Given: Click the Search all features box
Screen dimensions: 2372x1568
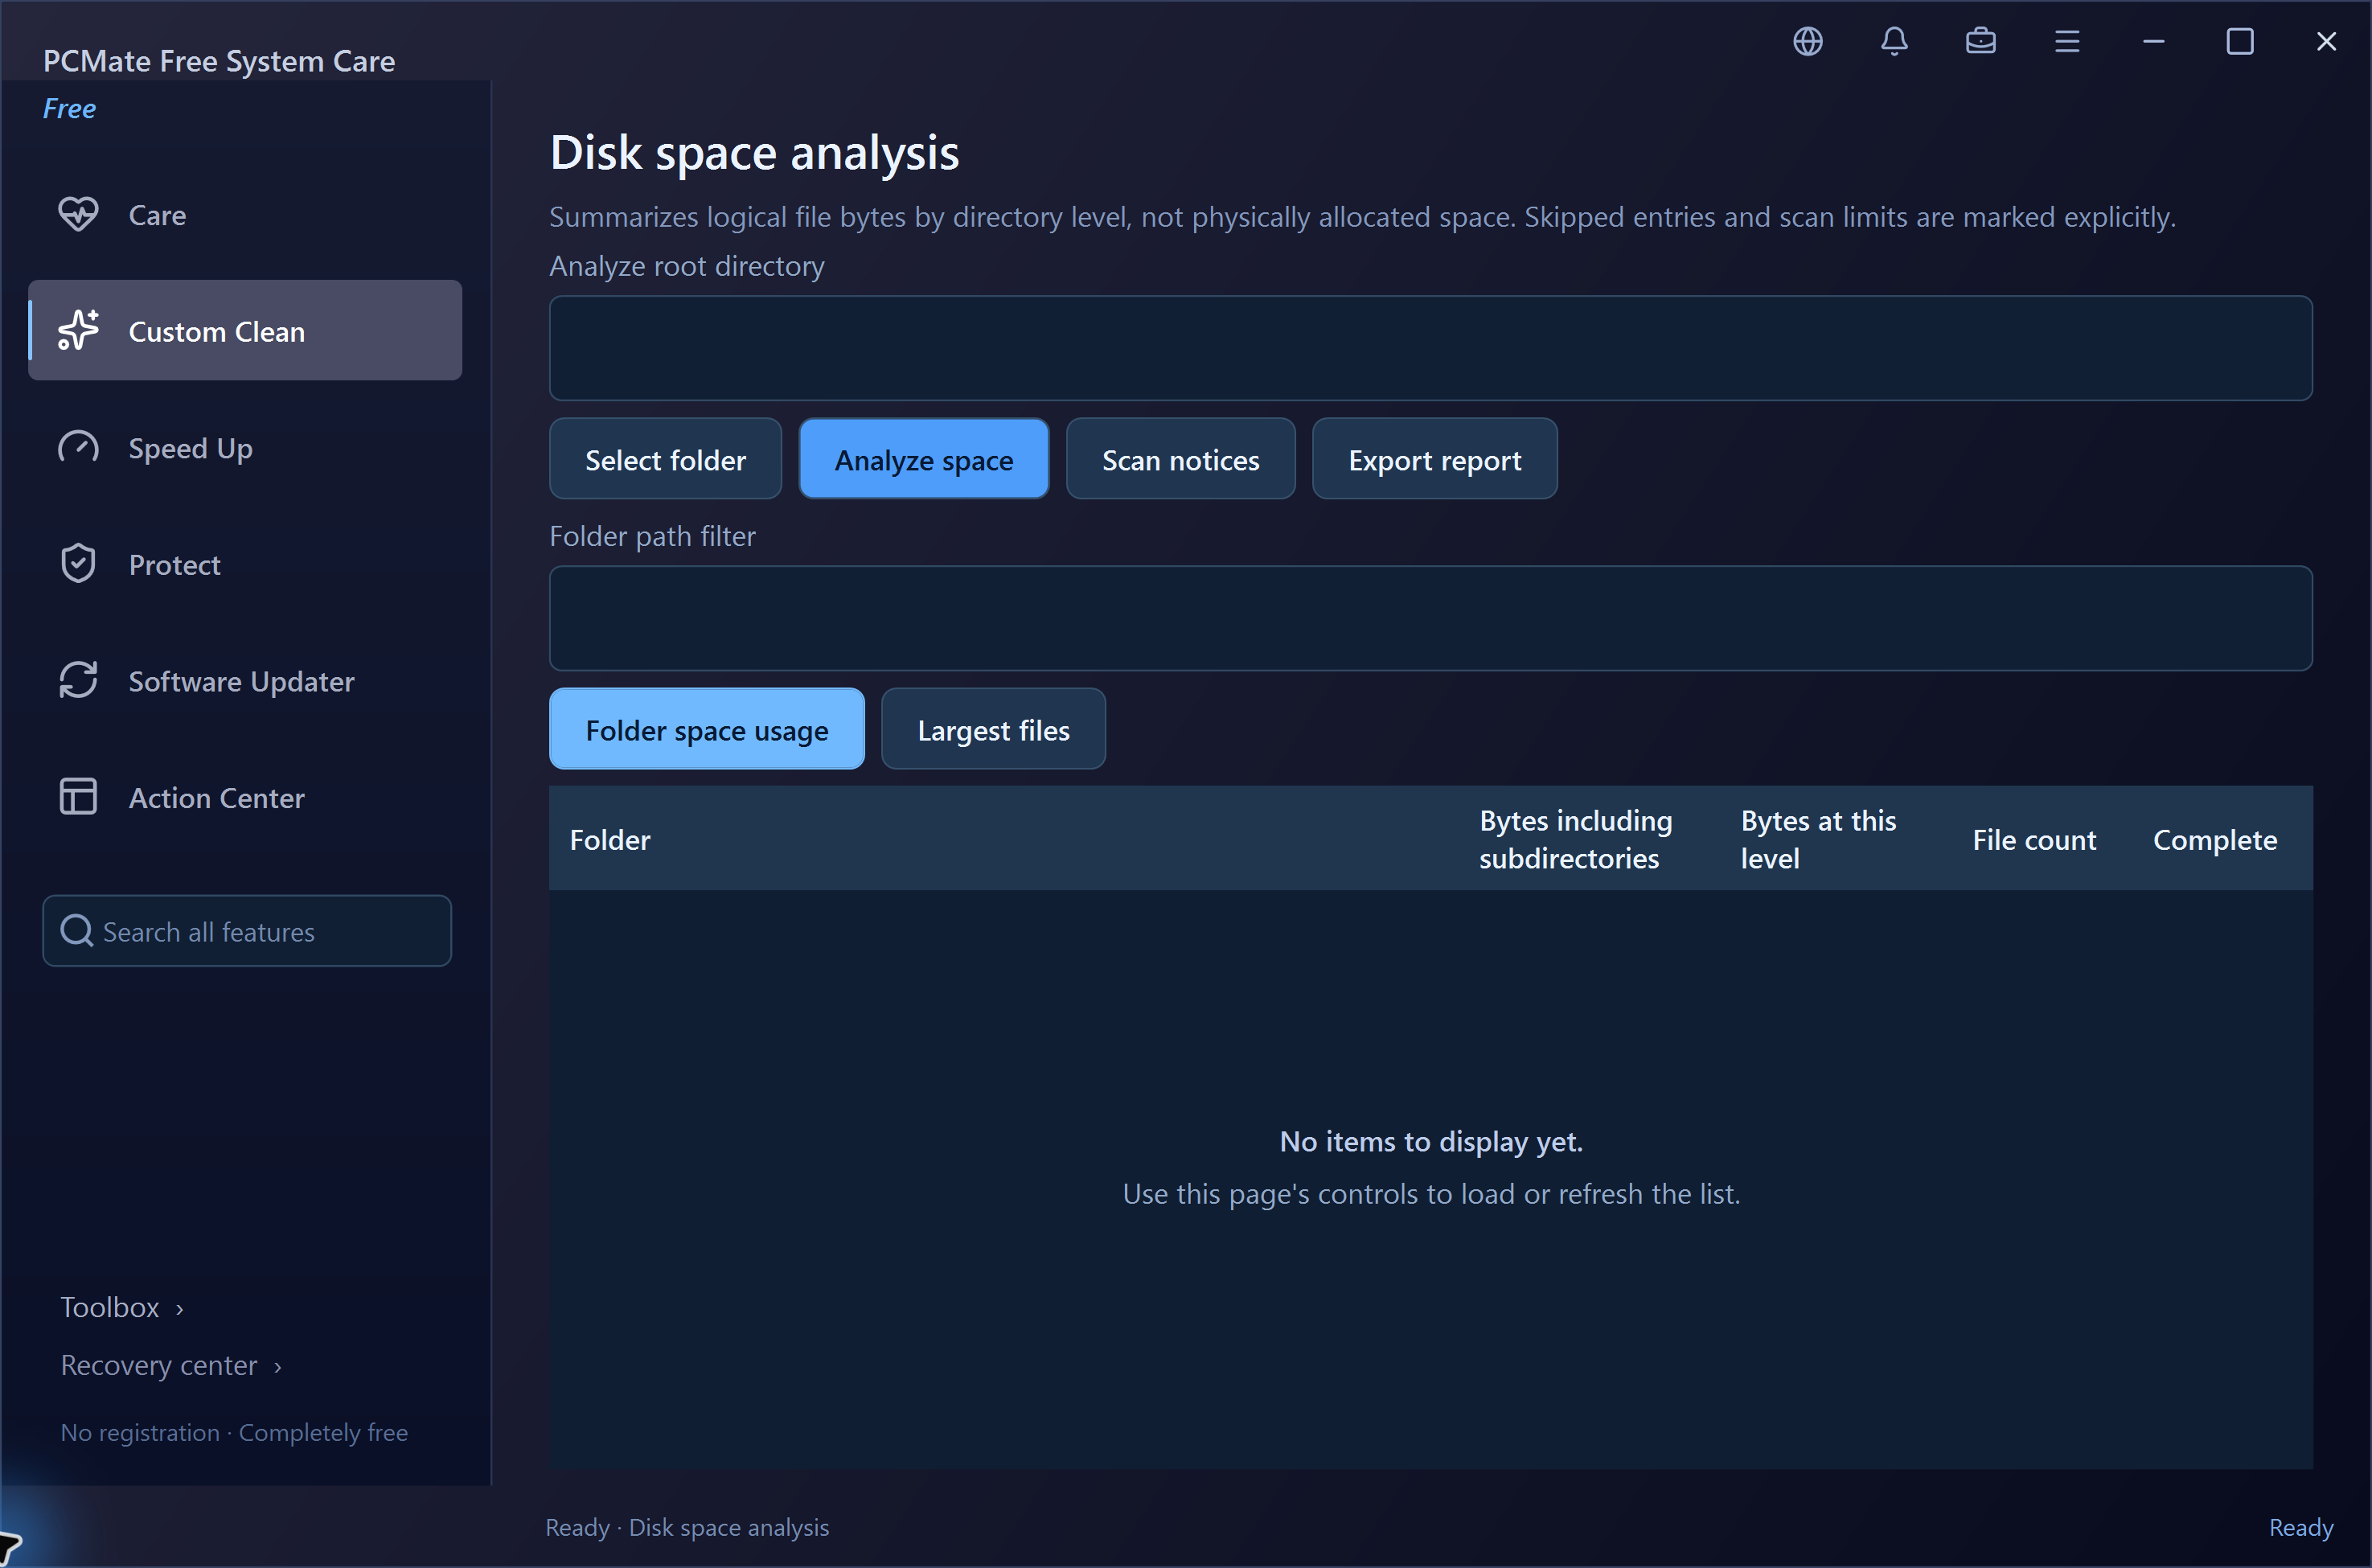Looking at the screenshot, I should [x=247, y=931].
